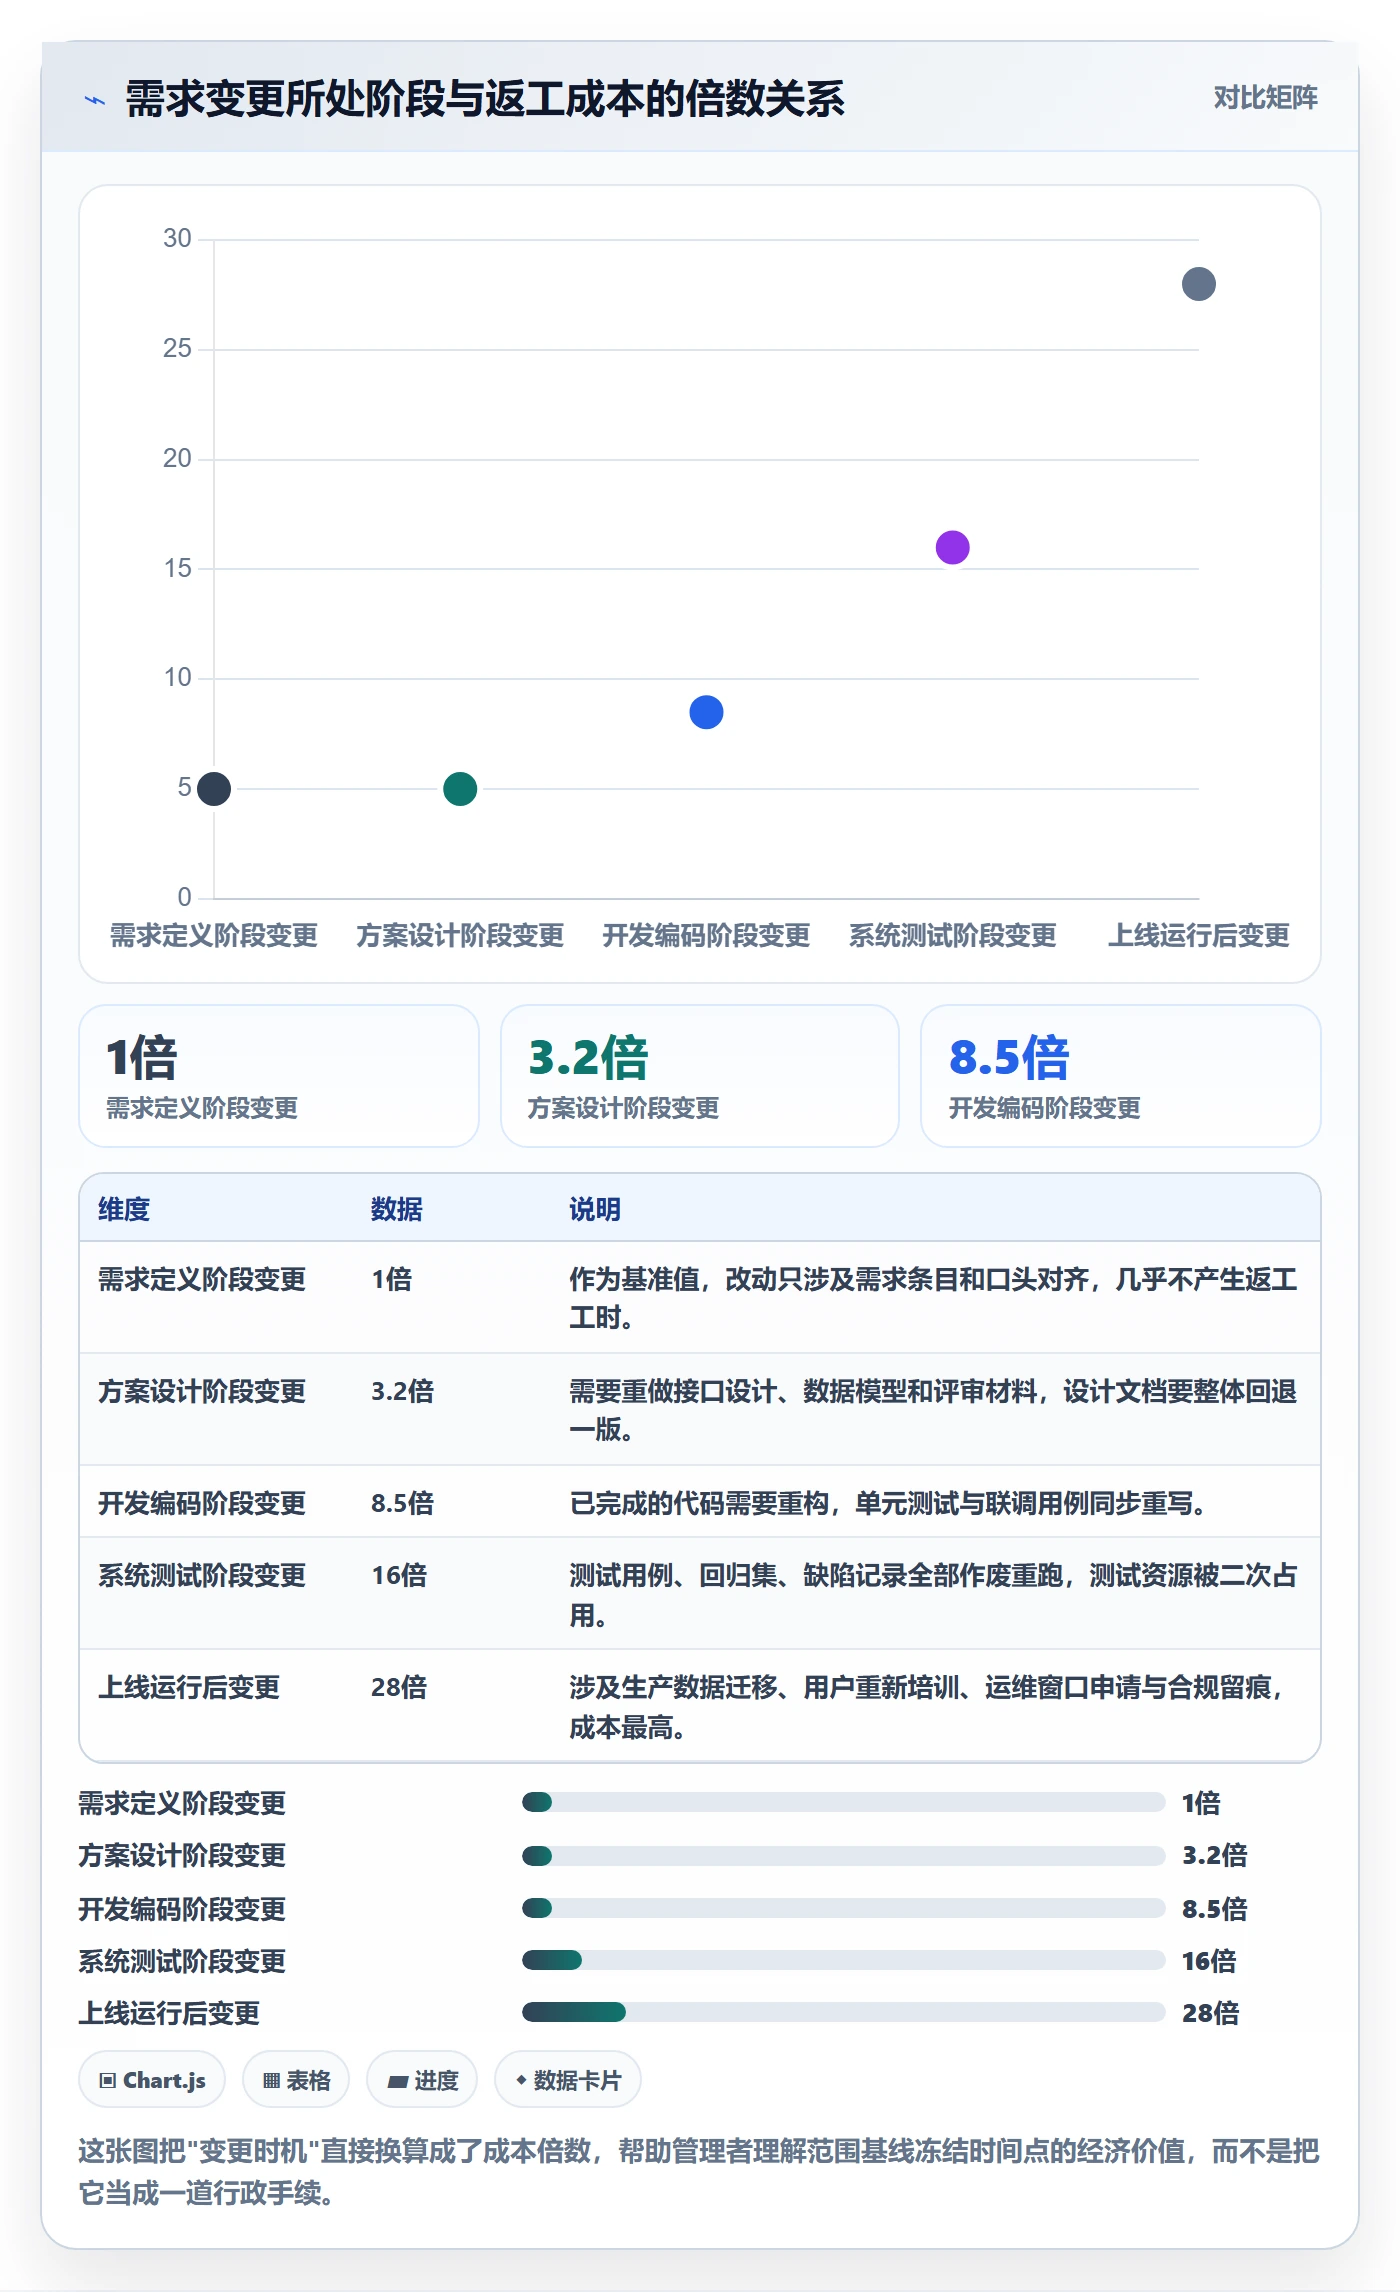Click the 数据 column header
This screenshot has height=2292, width=1400.
point(397,1209)
